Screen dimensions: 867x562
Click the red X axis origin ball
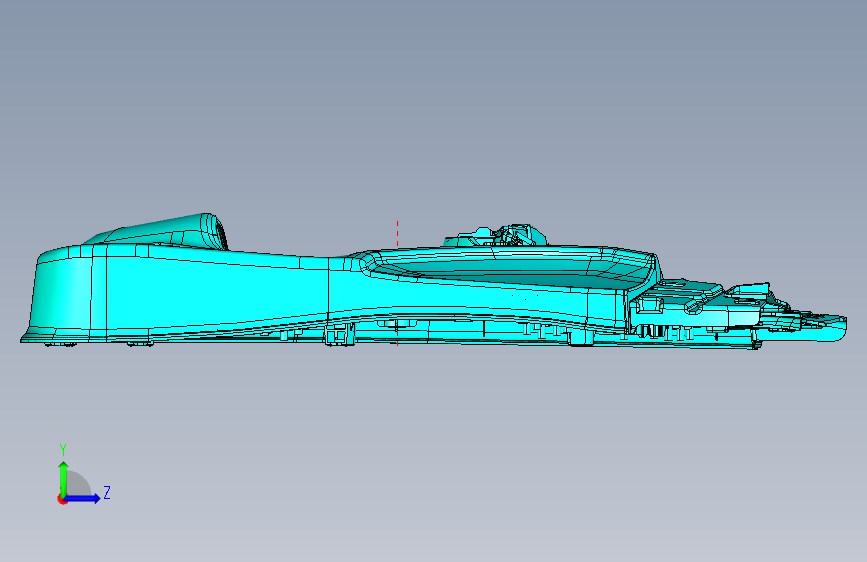pyautogui.click(x=62, y=499)
